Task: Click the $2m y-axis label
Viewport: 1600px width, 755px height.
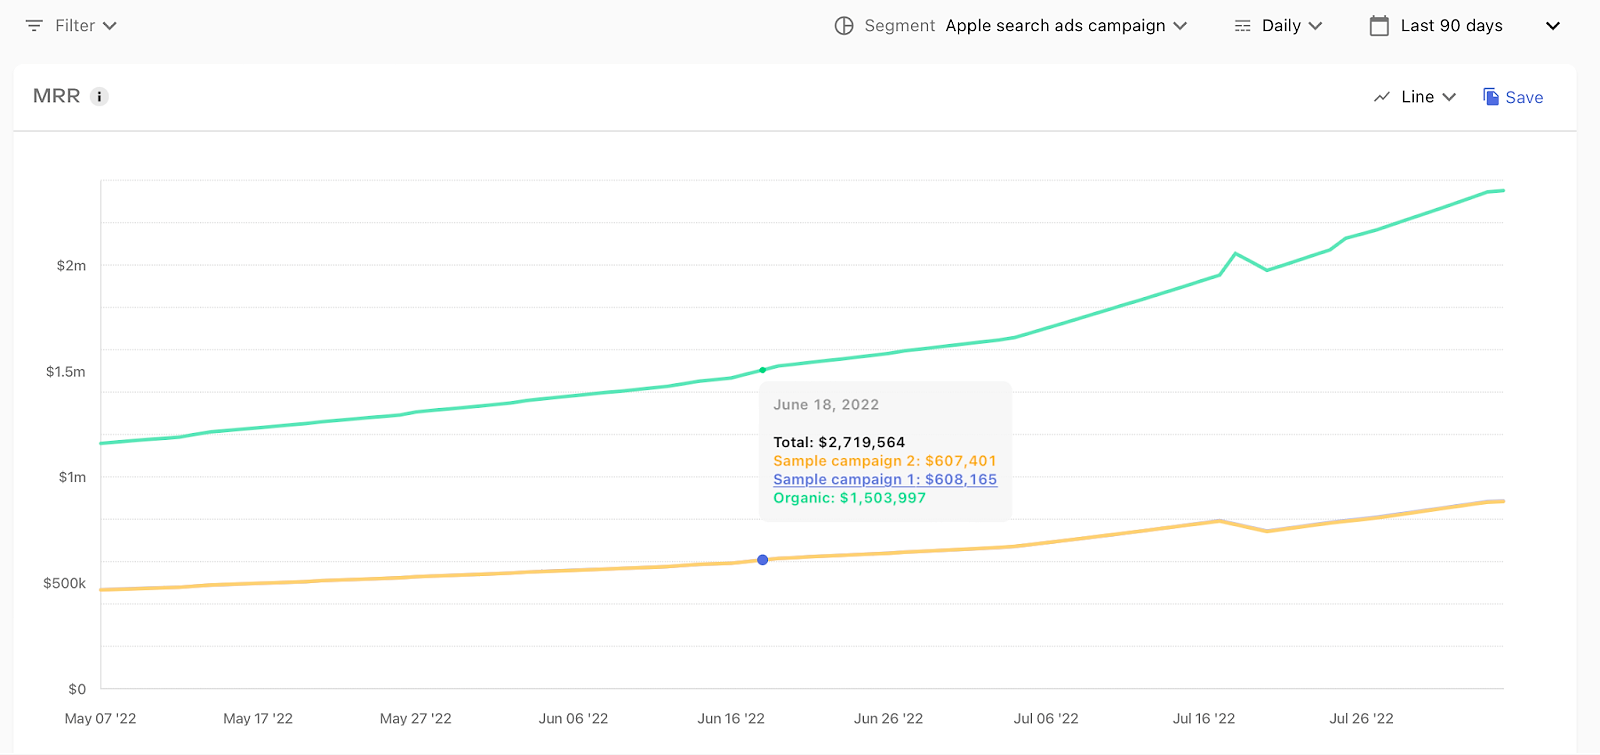Action: (x=71, y=266)
